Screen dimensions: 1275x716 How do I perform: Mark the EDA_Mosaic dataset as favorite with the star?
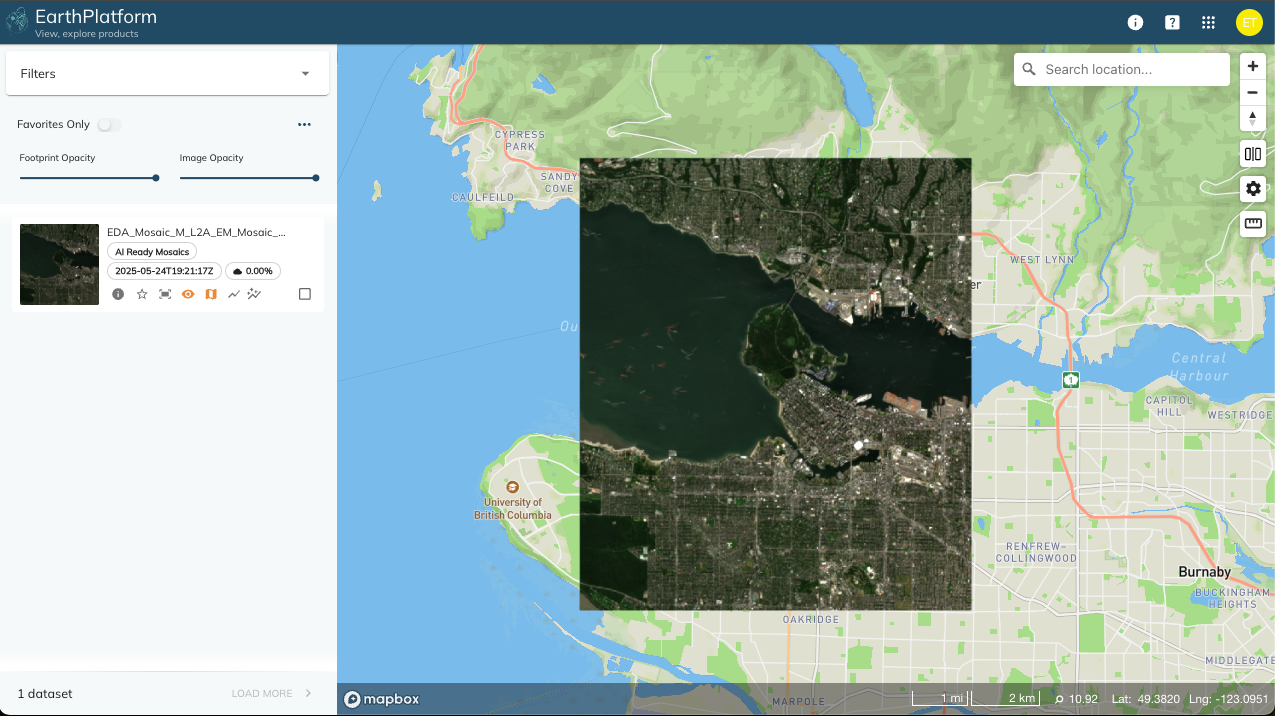(142, 294)
